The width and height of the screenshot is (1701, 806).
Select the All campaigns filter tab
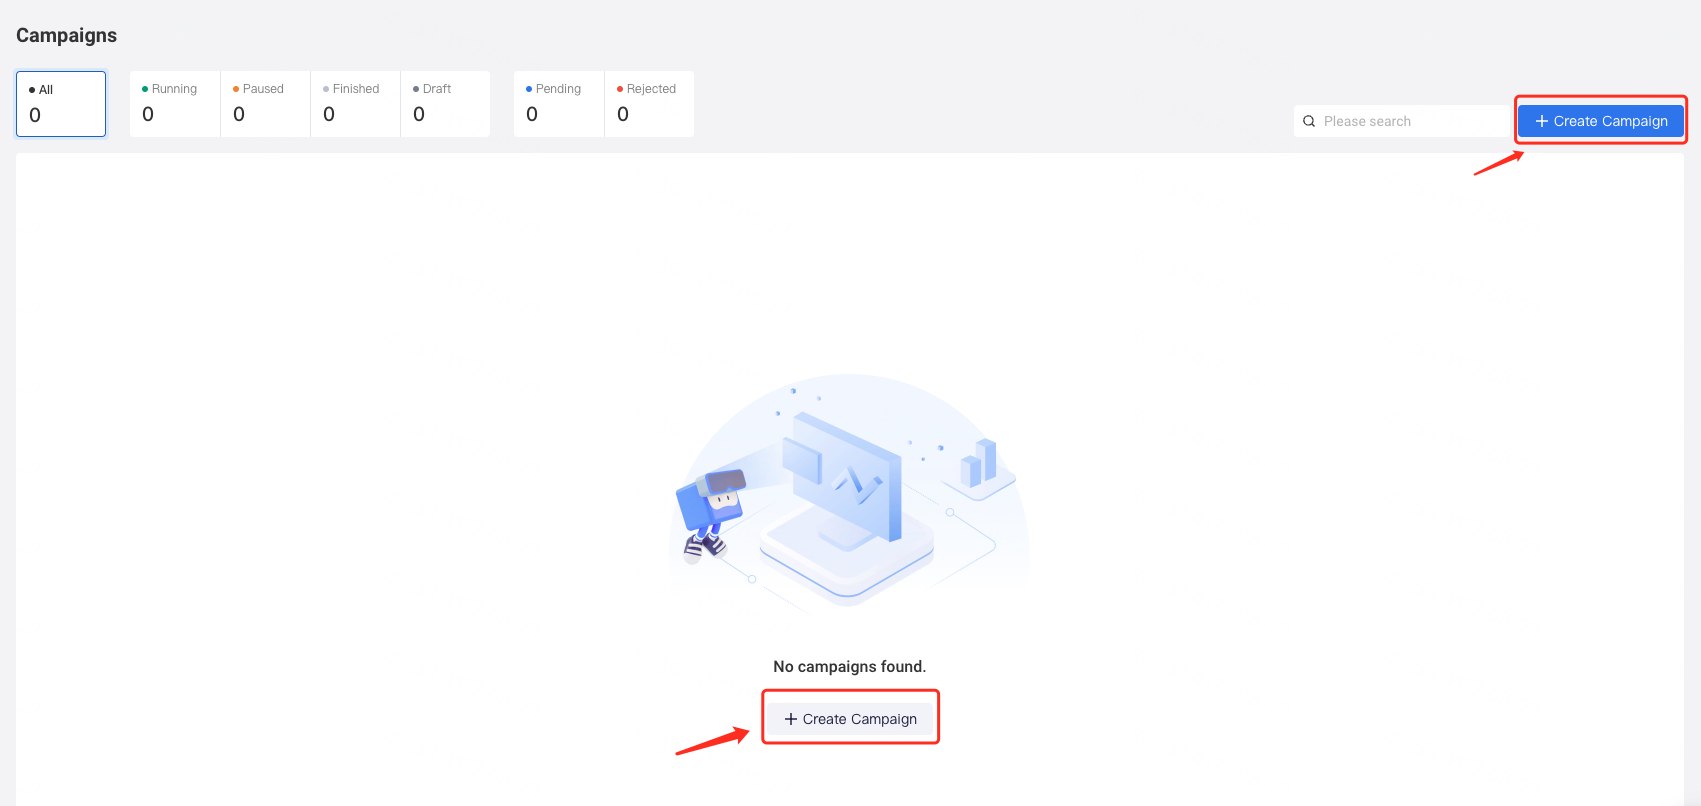tap(61, 103)
